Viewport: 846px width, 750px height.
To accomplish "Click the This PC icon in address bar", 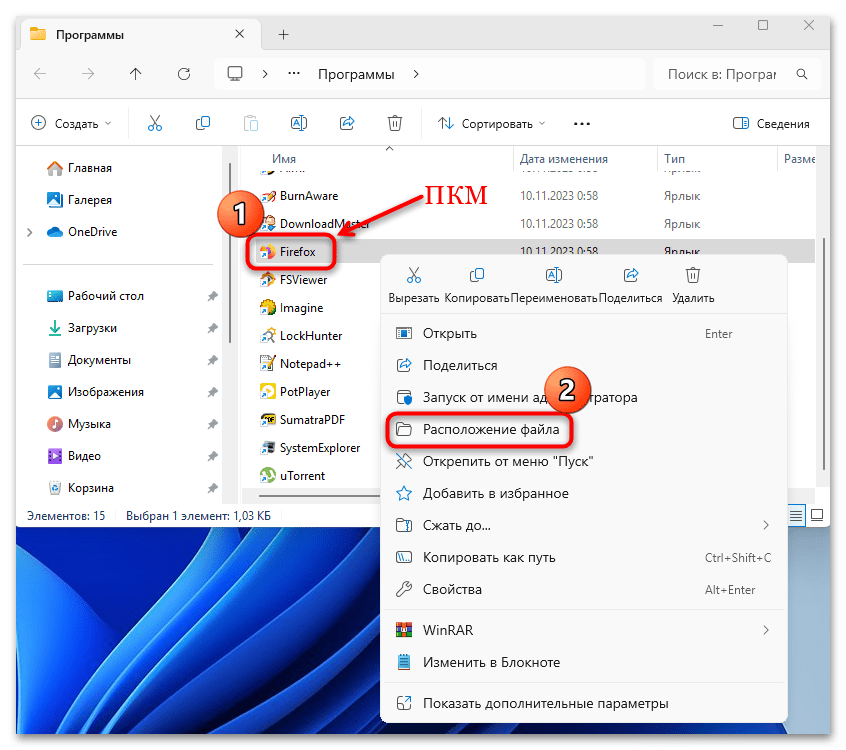I will [235, 74].
